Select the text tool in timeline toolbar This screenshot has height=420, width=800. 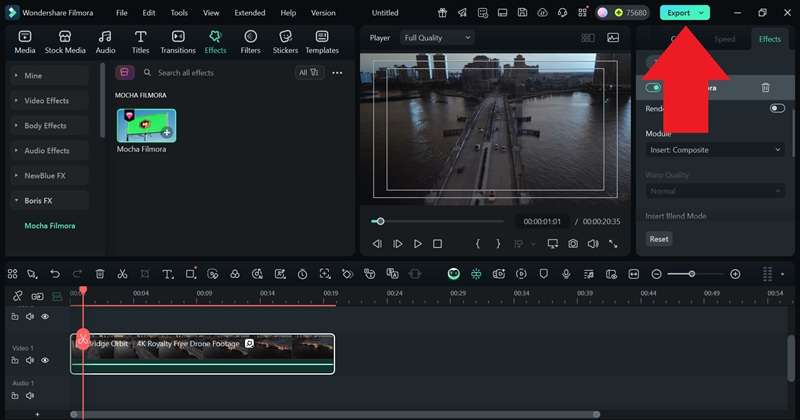point(167,274)
